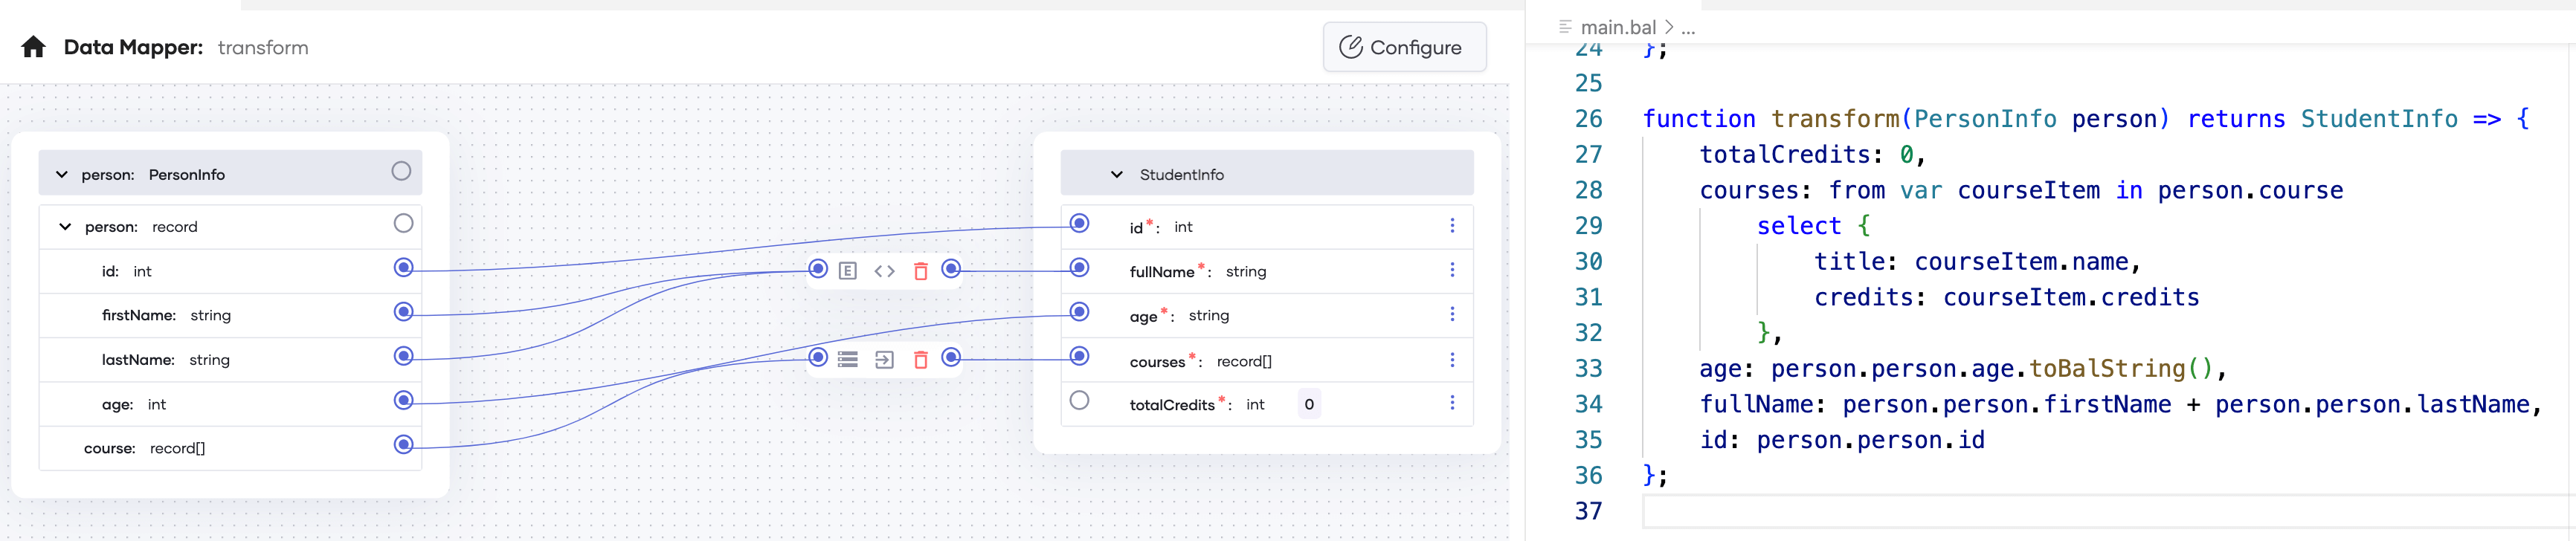Select the 'course: record[]' field label
2576x541 pixels.
pos(144,448)
